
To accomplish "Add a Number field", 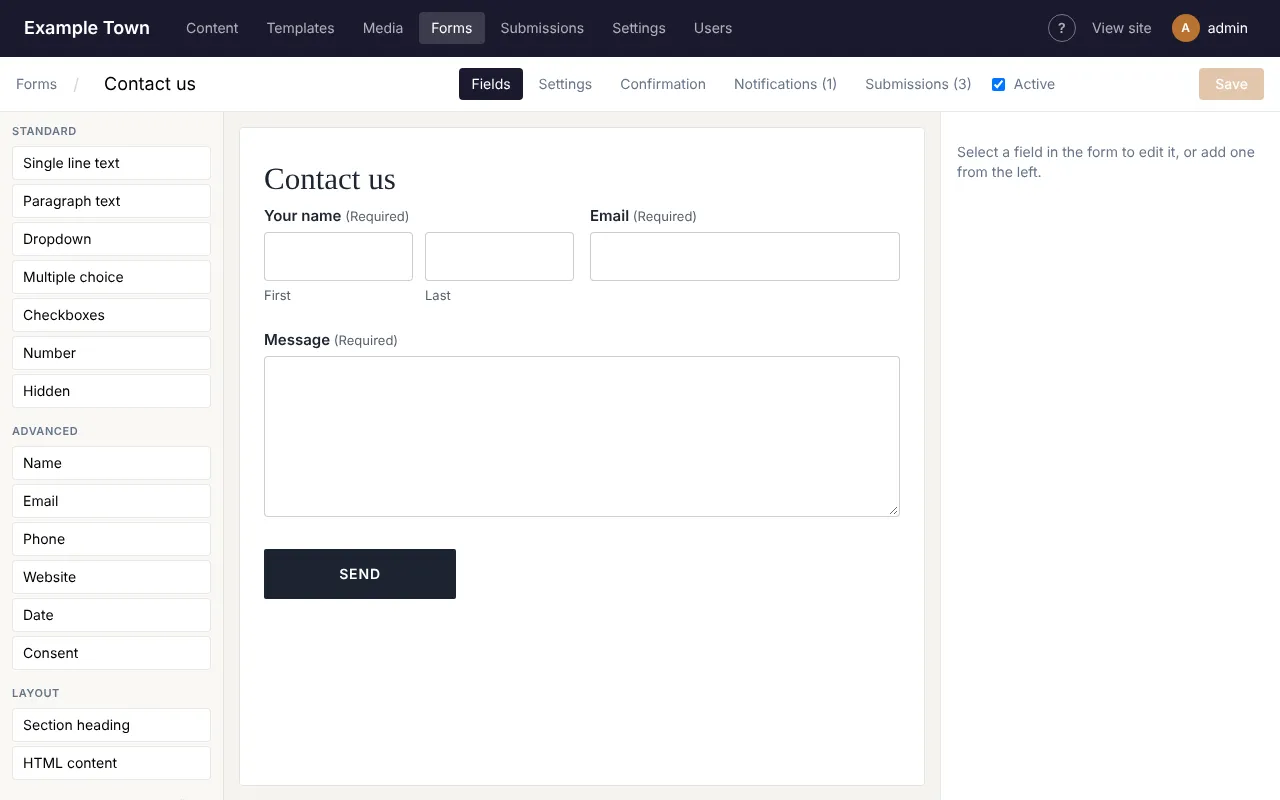I will click(111, 353).
